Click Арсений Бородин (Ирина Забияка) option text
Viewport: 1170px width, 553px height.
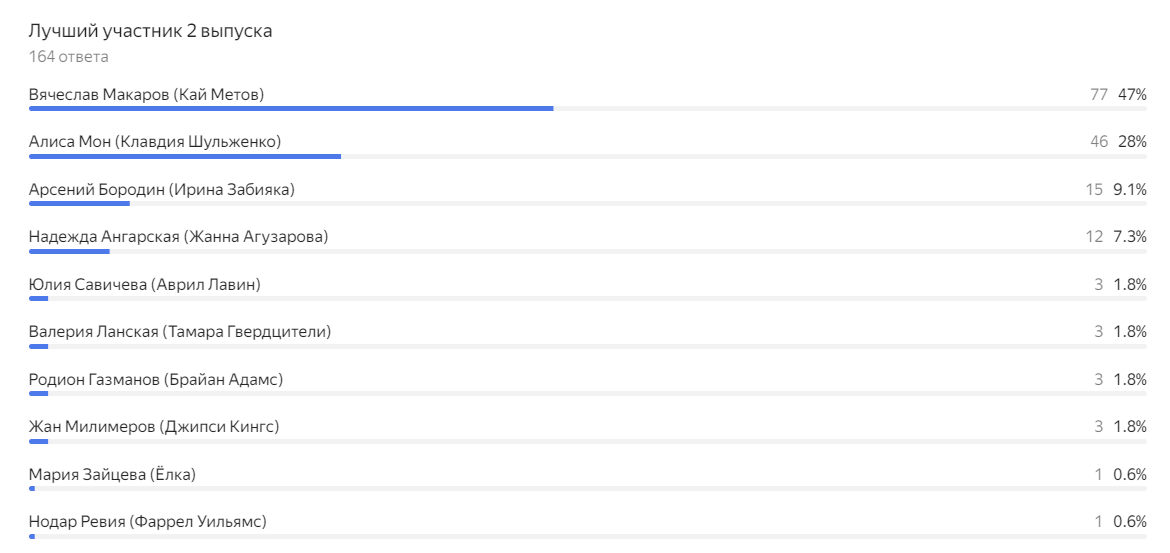[162, 189]
